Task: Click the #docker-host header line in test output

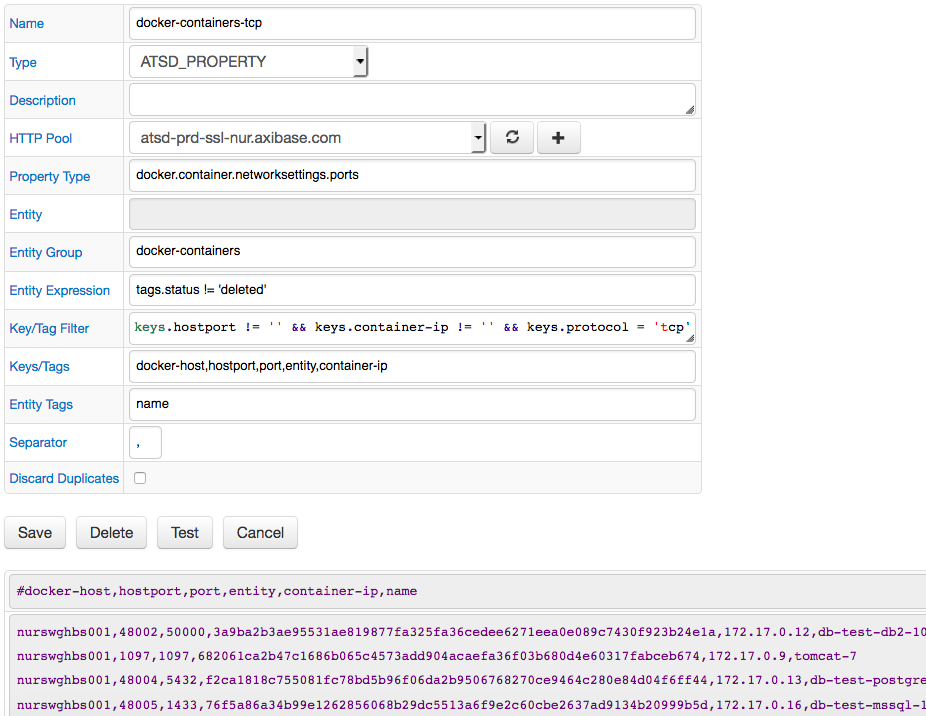Action: tap(217, 591)
